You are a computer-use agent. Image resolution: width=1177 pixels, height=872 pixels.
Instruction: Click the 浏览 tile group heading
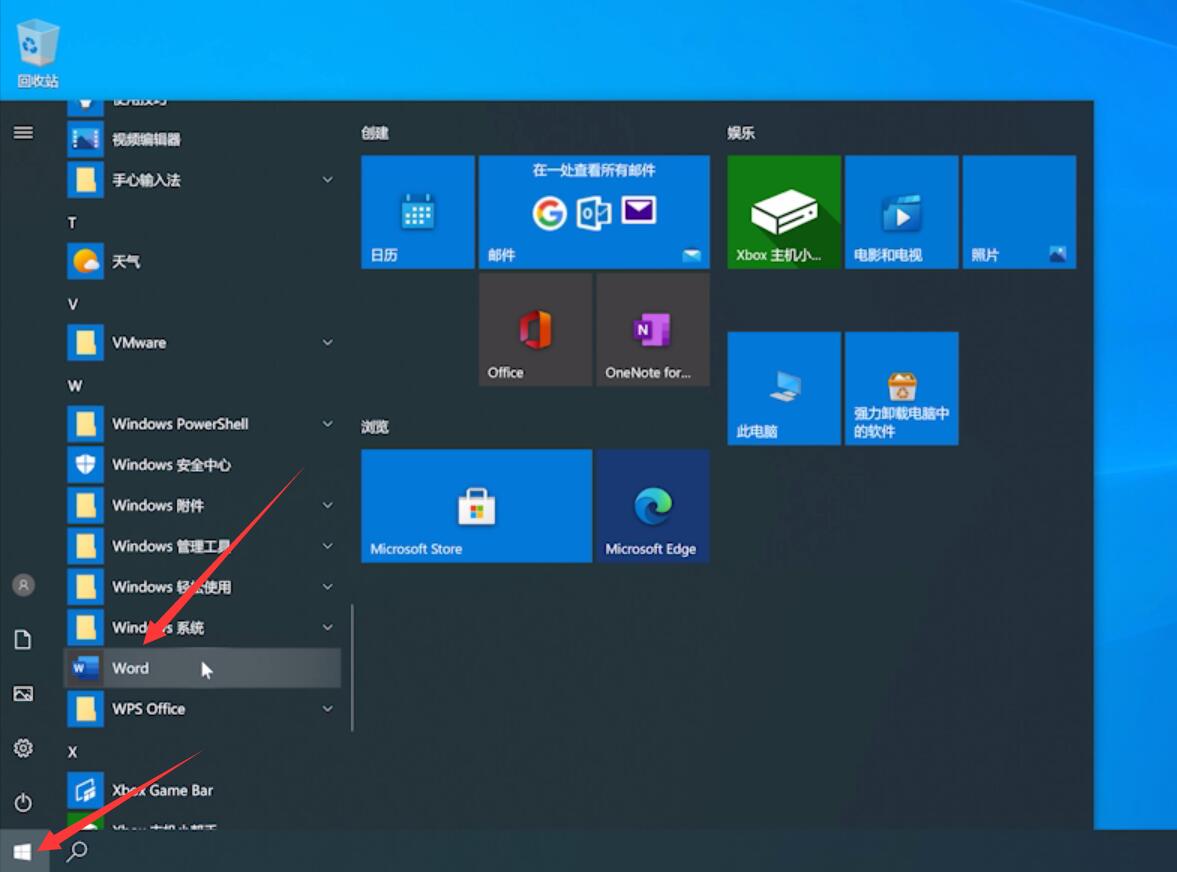pyautogui.click(x=375, y=427)
